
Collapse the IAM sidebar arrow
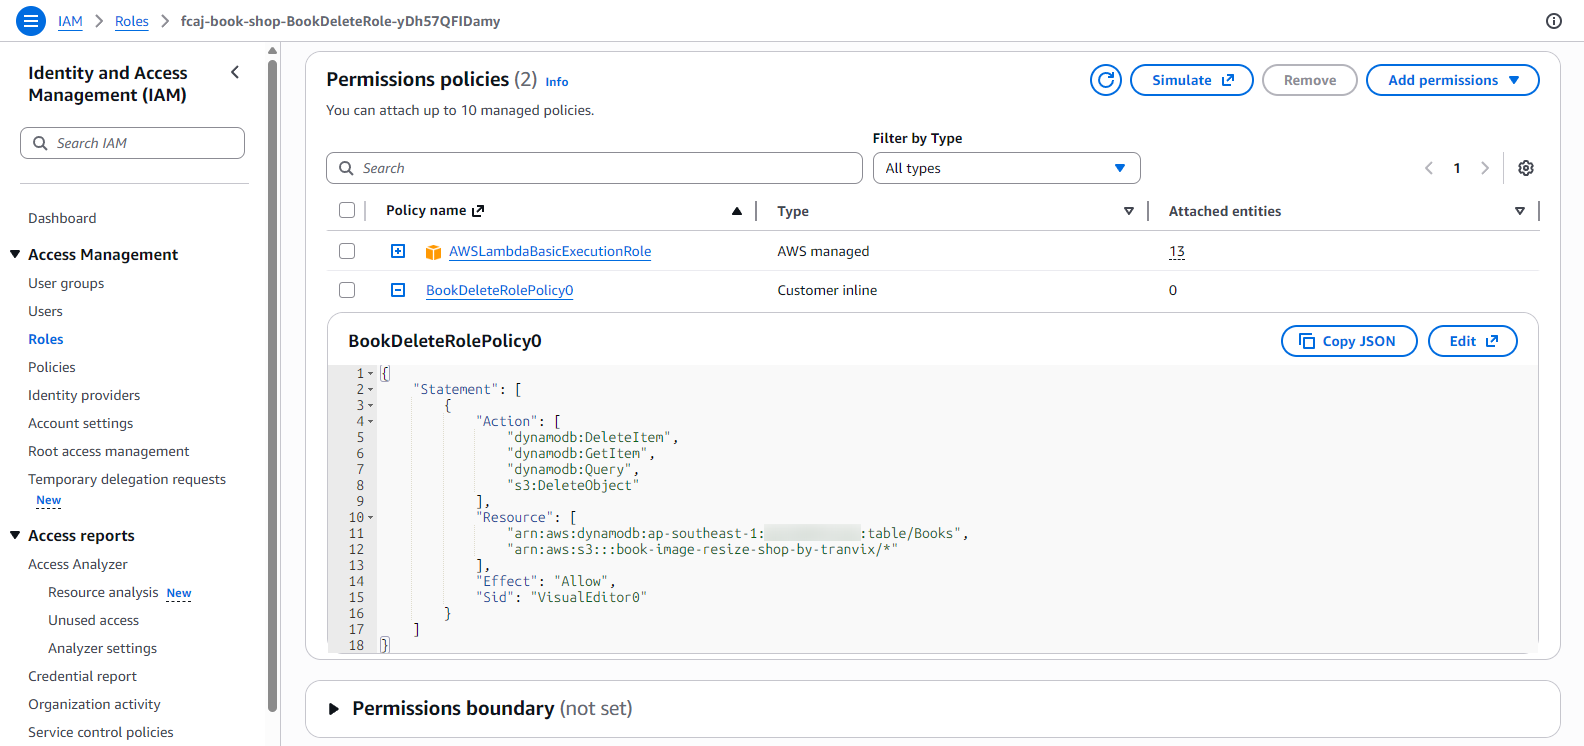tap(235, 72)
